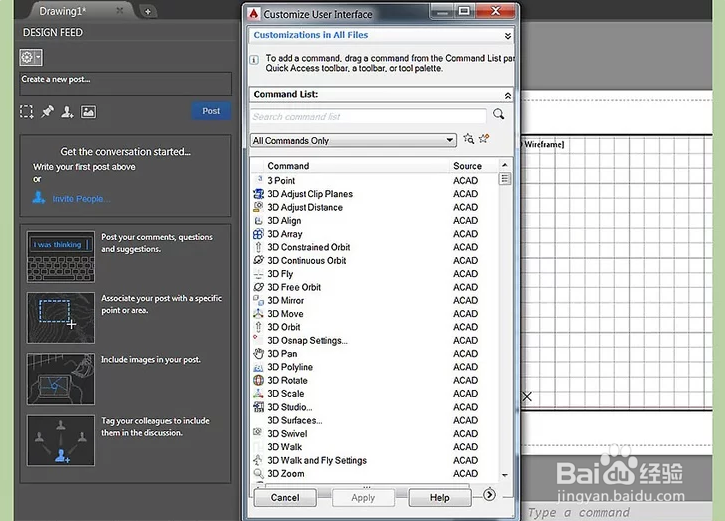Open the dropdown arrow beside the settings gear
The height and width of the screenshot is (521, 725).
pos(38,57)
